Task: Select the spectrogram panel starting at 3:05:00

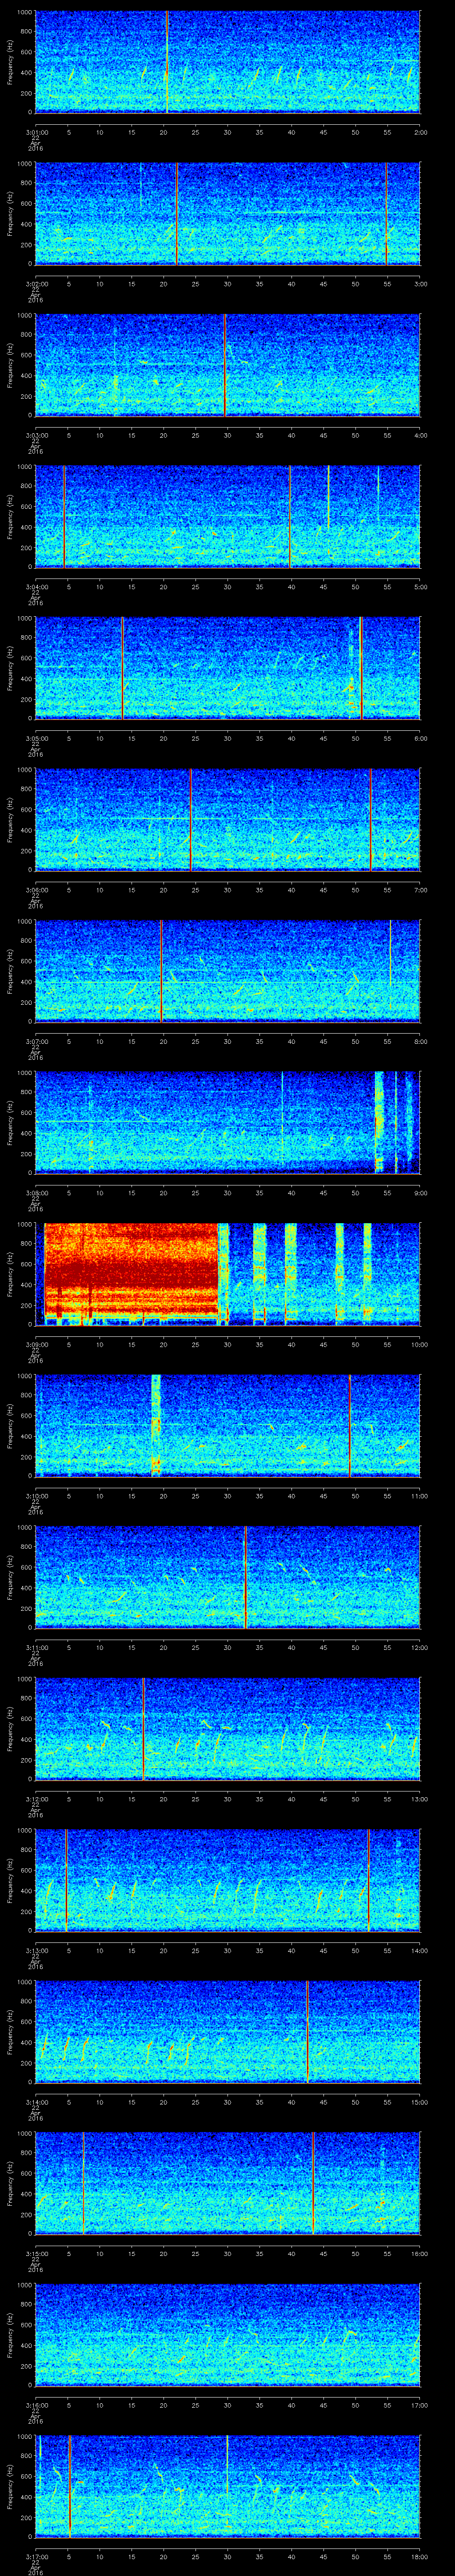Action: click(x=227, y=668)
